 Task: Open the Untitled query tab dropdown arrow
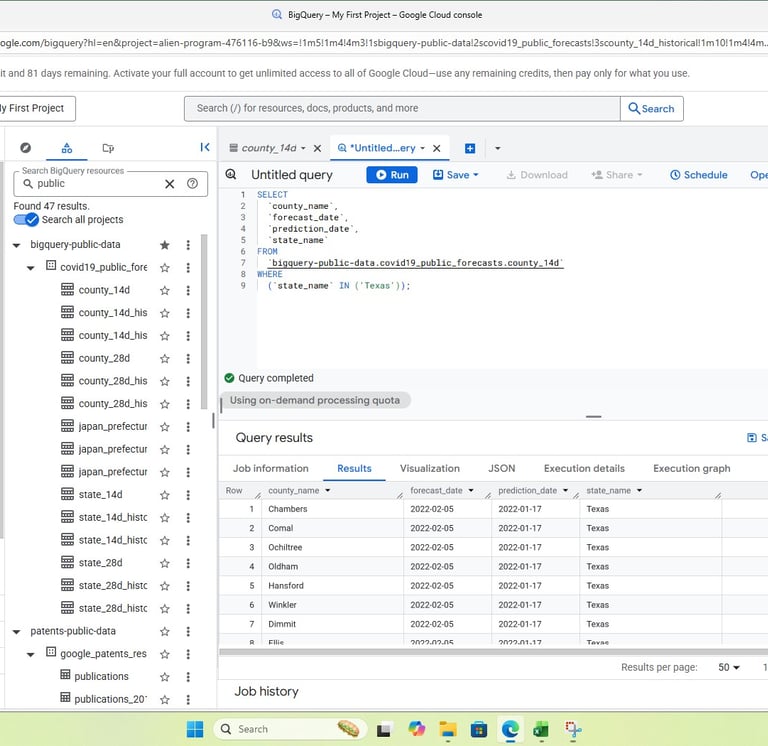[422, 148]
